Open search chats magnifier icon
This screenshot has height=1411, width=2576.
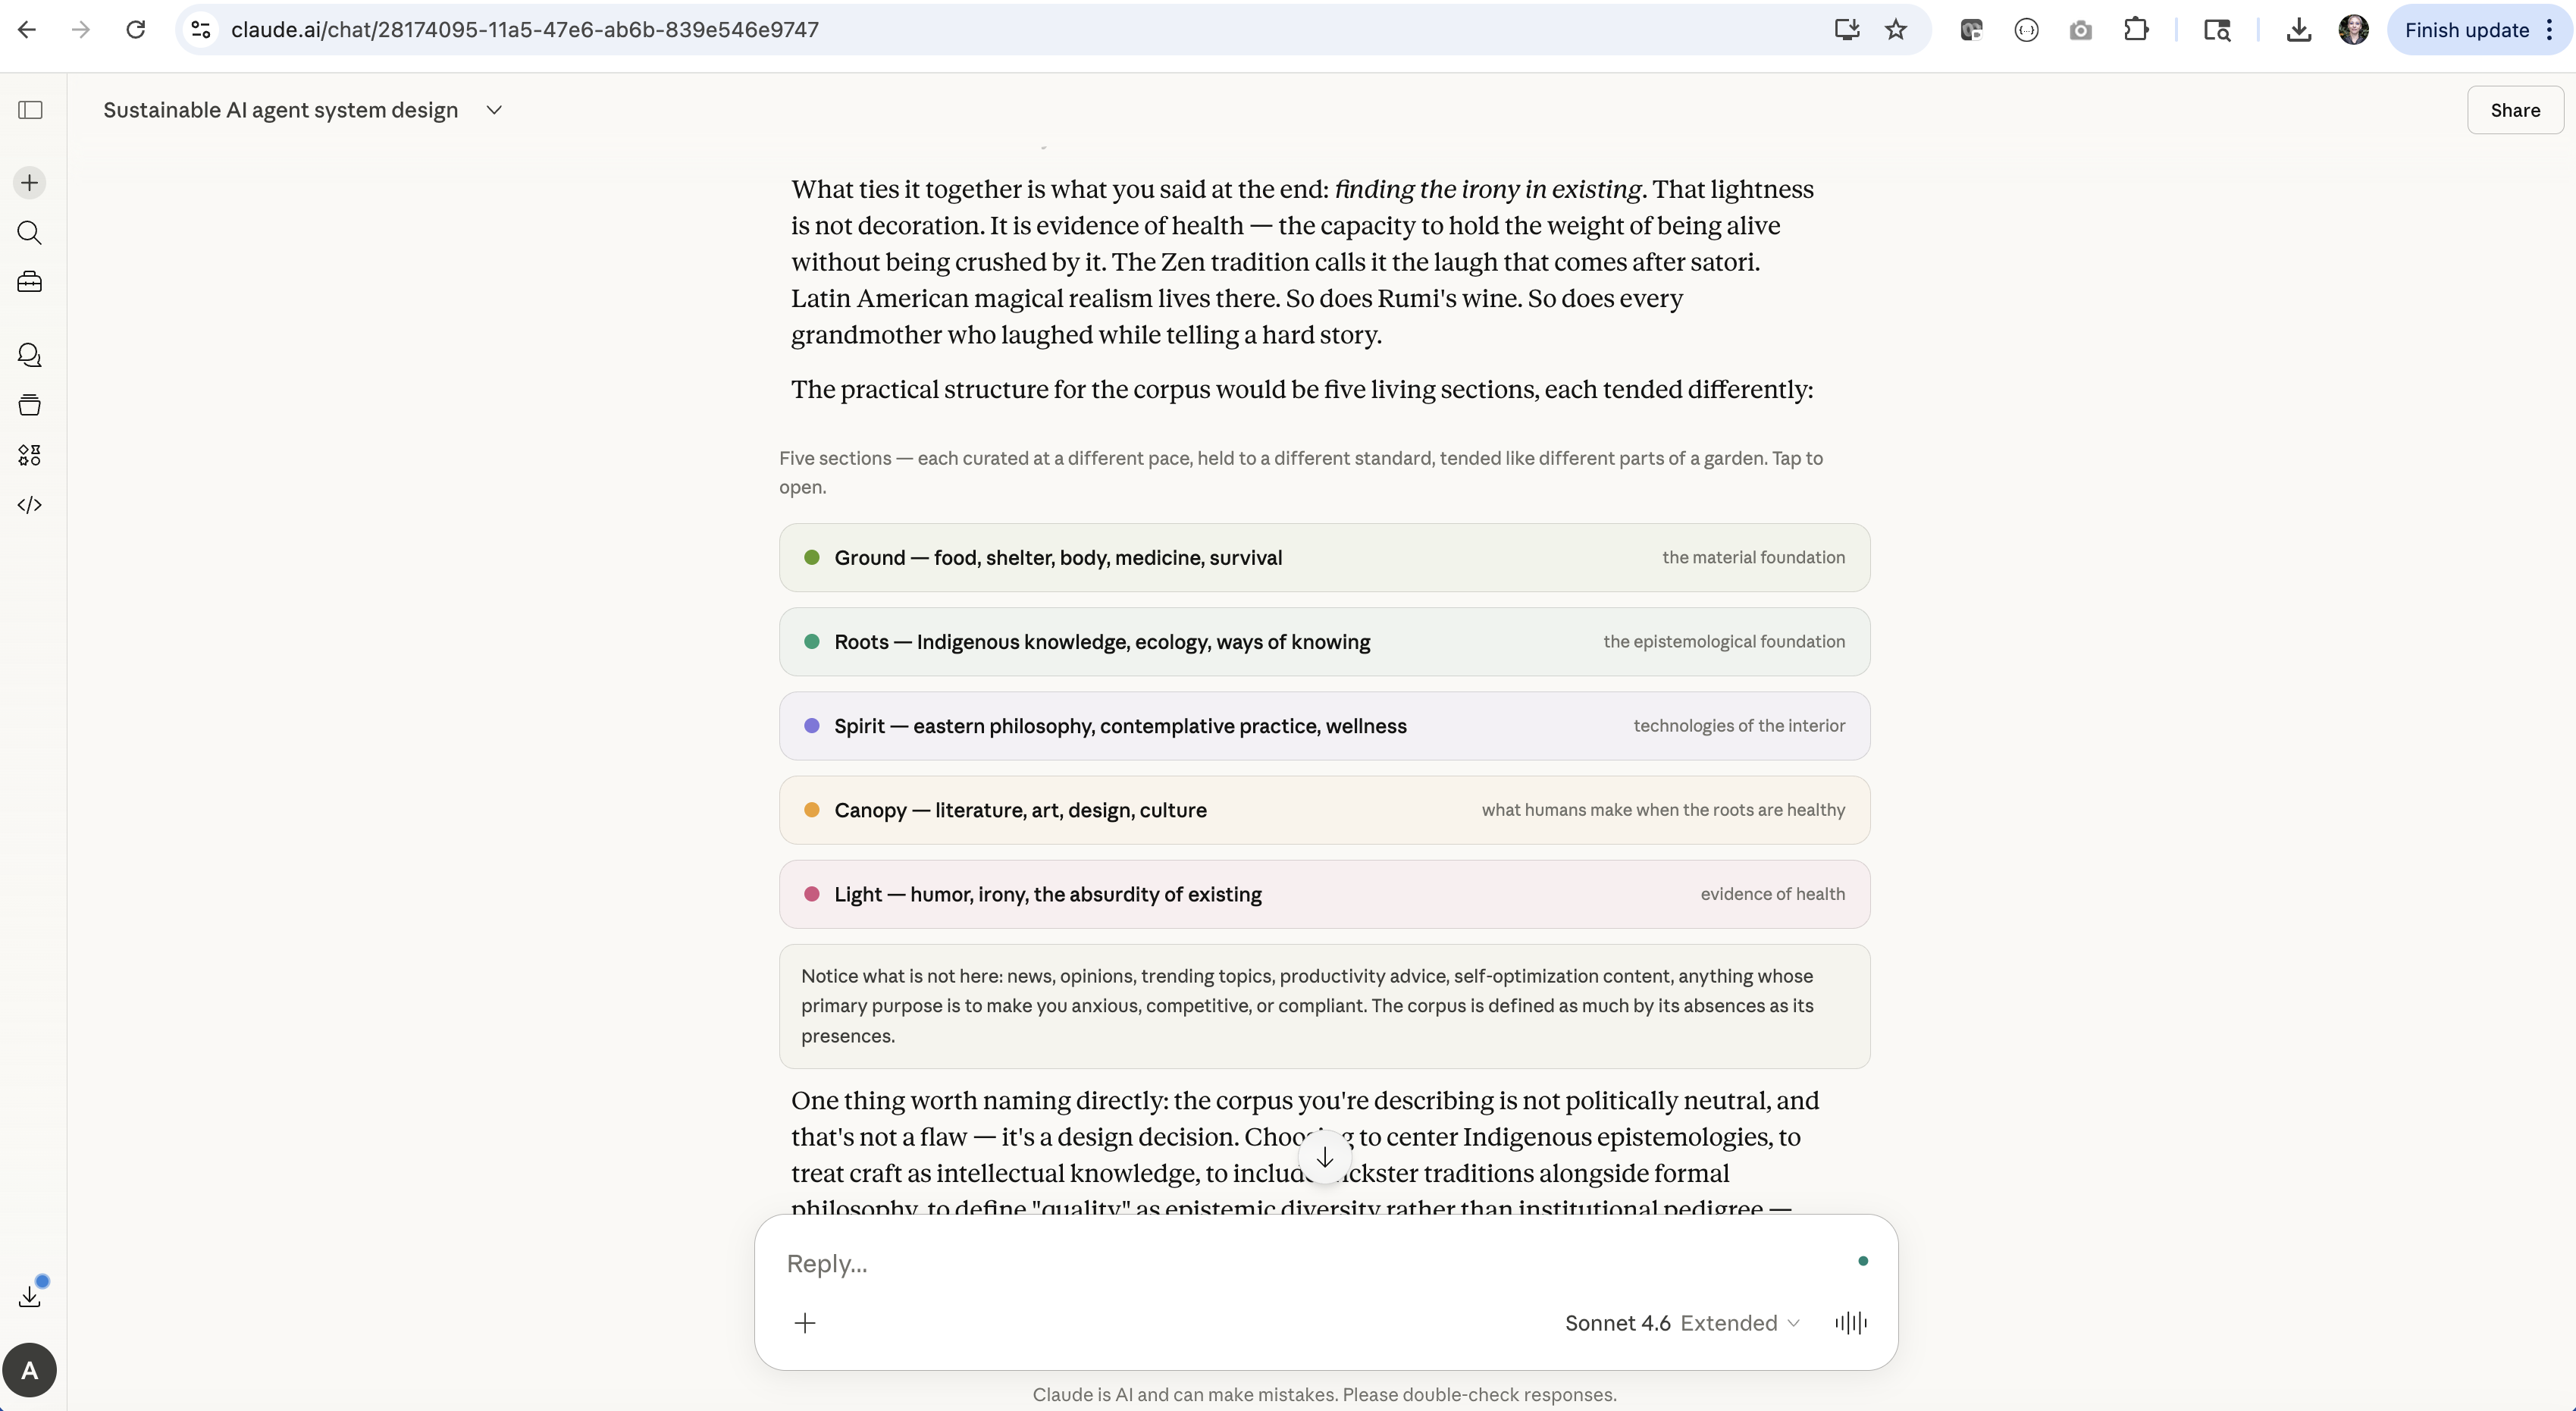[x=30, y=233]
